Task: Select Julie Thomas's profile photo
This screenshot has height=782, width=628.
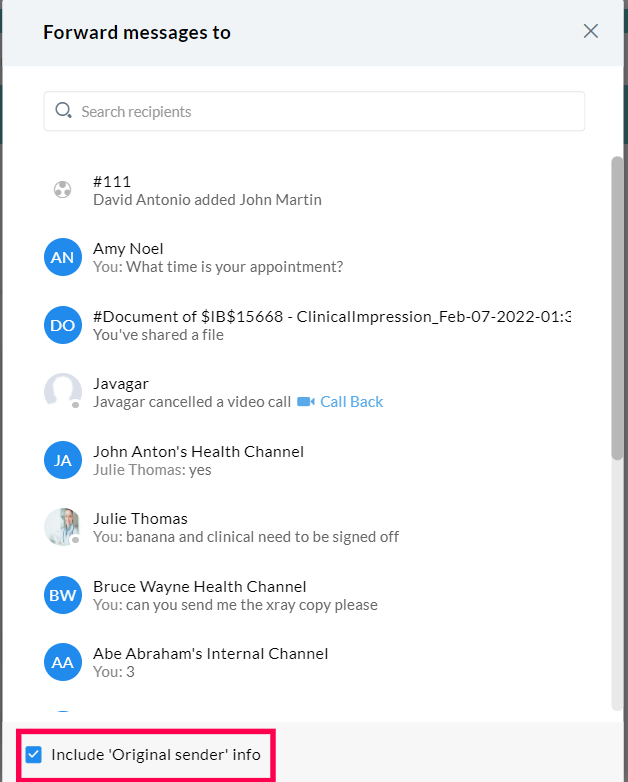Action: point(62,527)
